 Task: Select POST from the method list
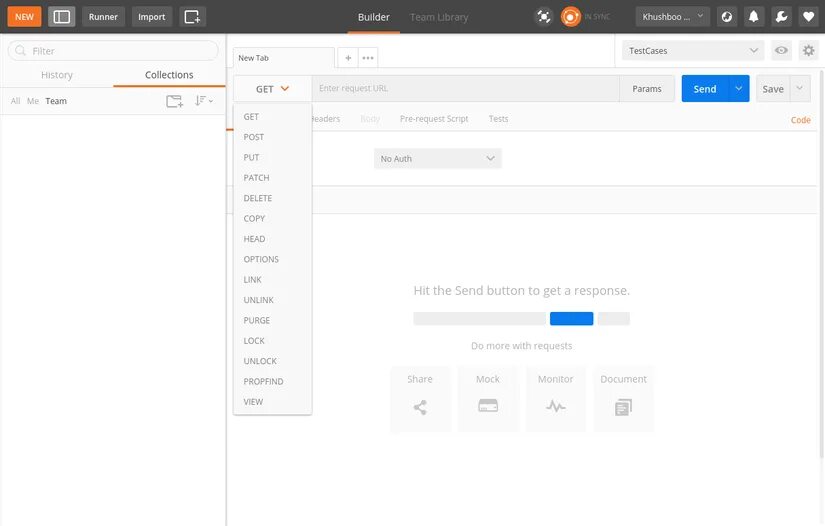[x=254, y=137]
